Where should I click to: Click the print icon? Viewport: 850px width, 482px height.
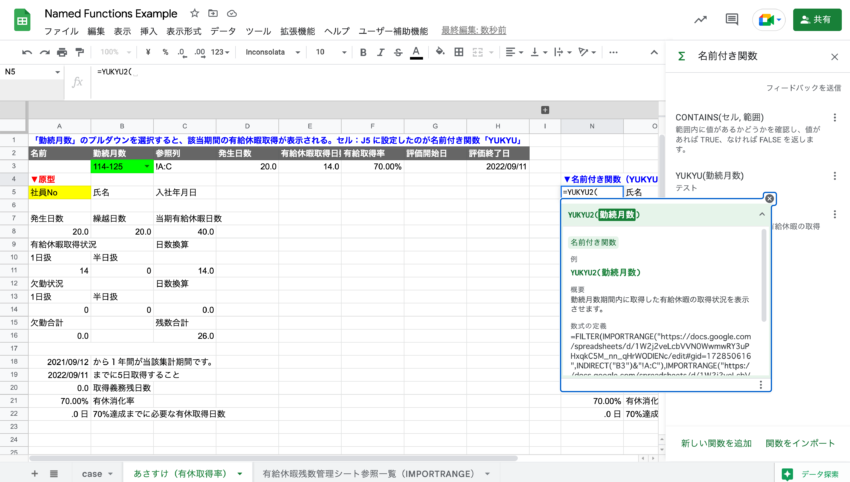pos(62,52)
